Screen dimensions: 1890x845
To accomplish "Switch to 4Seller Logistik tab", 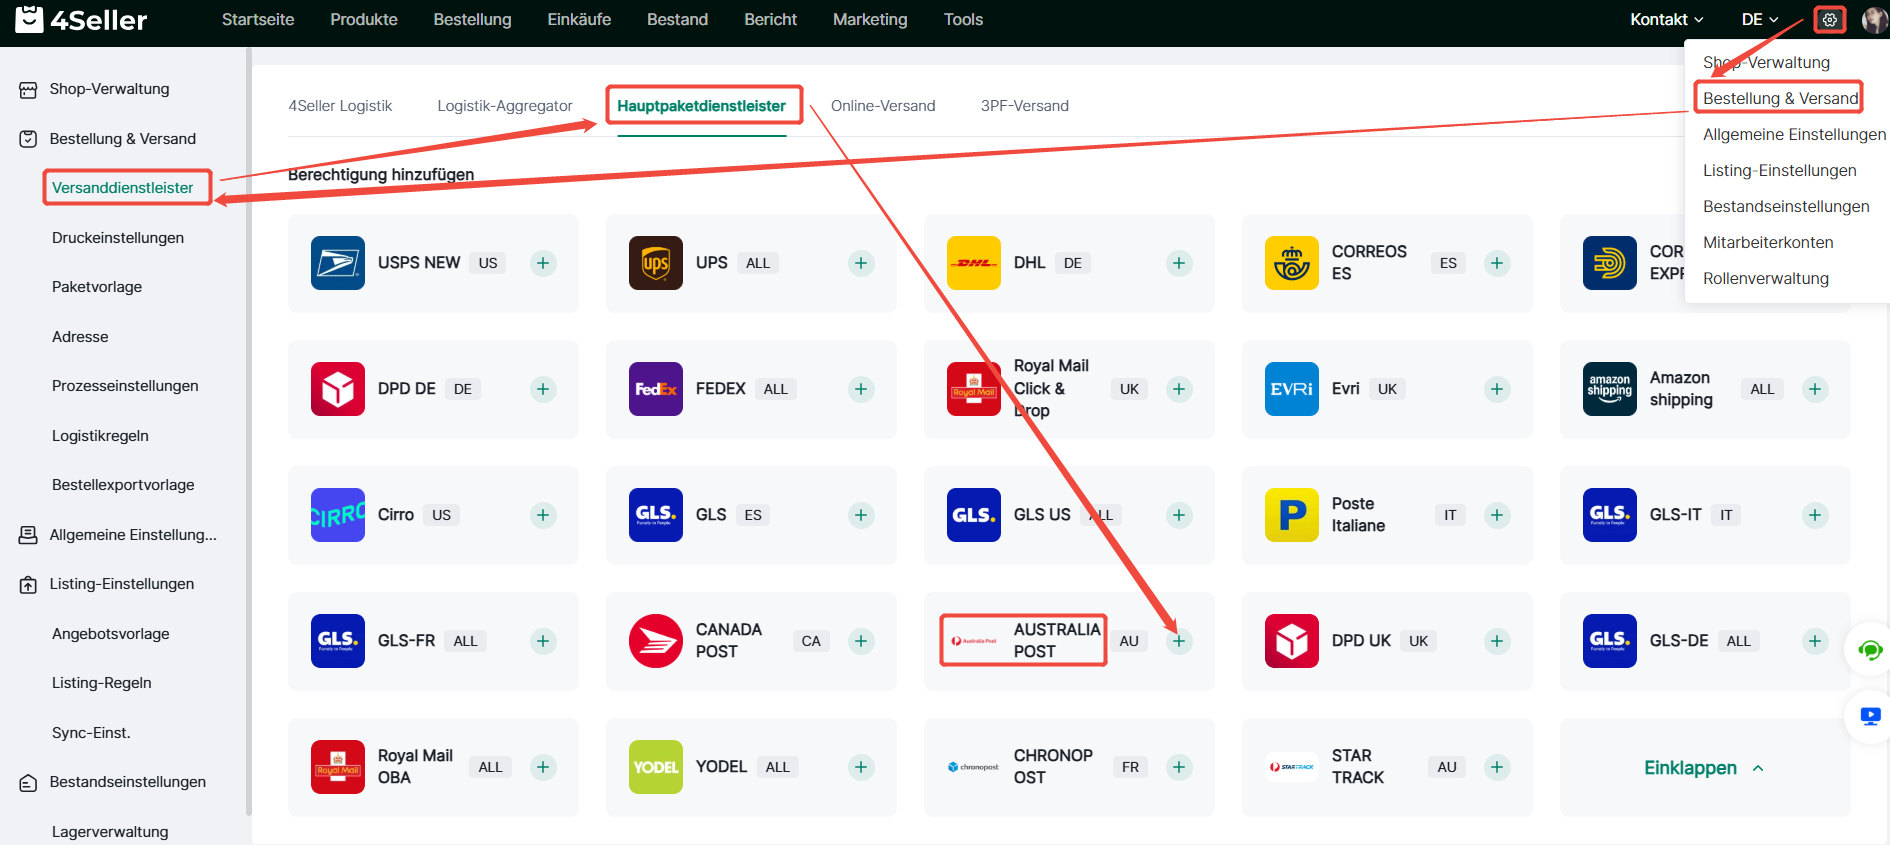I will point(340,106).
